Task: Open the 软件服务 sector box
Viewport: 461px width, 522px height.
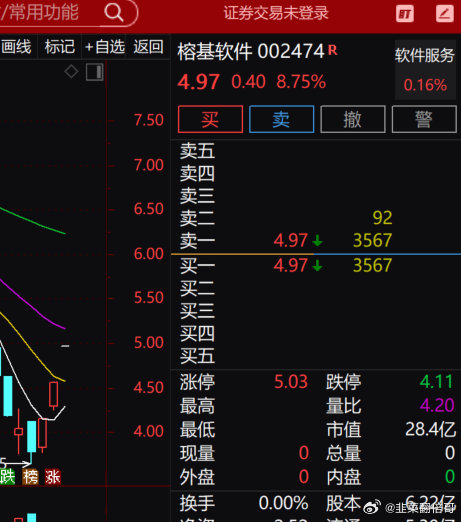Action: point(425,70)
